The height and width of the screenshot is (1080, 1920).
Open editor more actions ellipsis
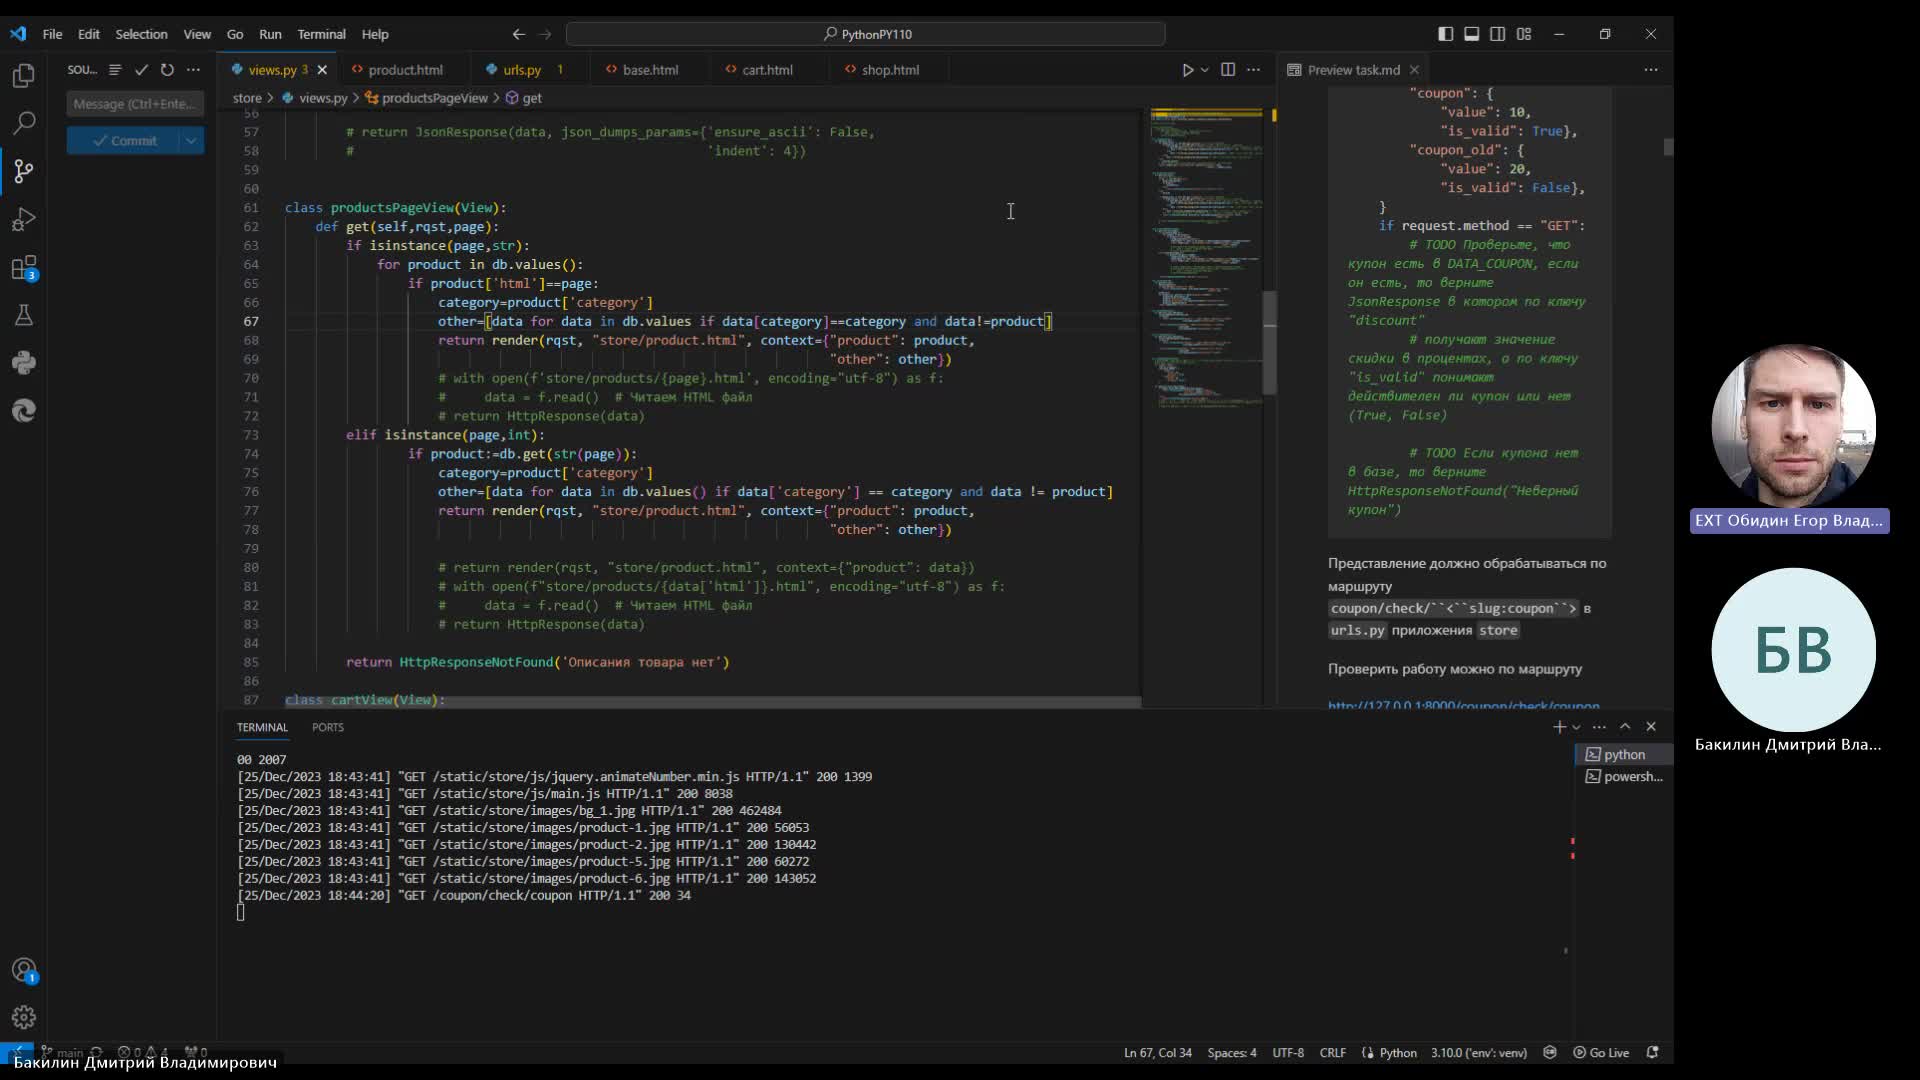pyautogui.click(x=1254, y=70)
